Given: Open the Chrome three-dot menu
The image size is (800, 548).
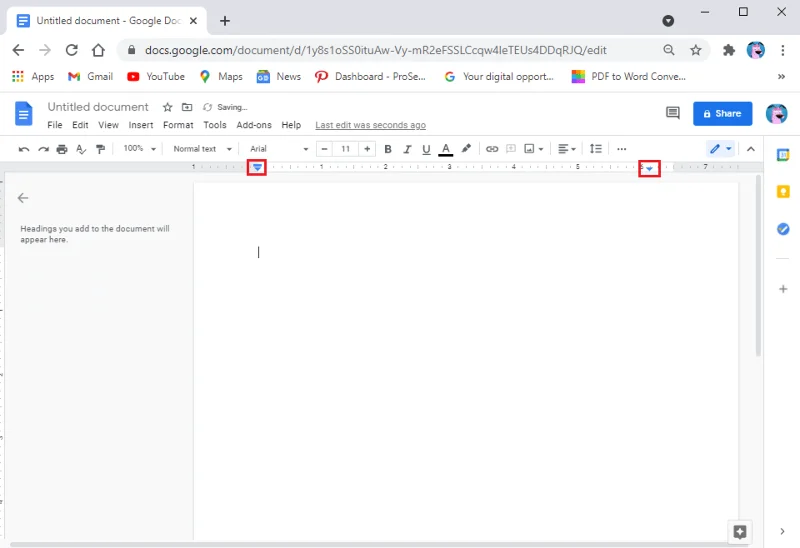Looking at the screenshot, I should (x=783, y=50).
